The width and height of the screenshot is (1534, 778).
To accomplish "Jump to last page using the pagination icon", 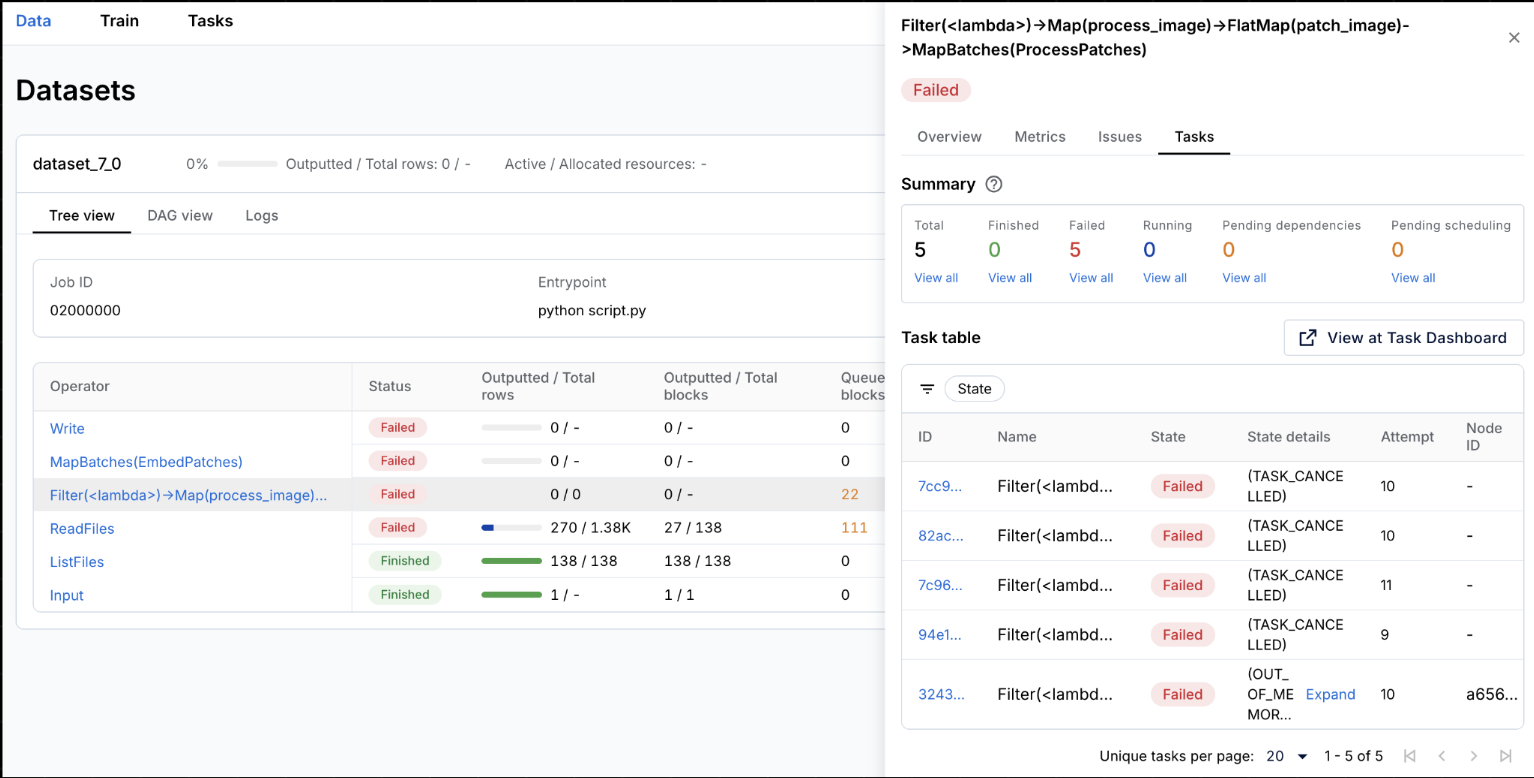I will point(1507,756).
